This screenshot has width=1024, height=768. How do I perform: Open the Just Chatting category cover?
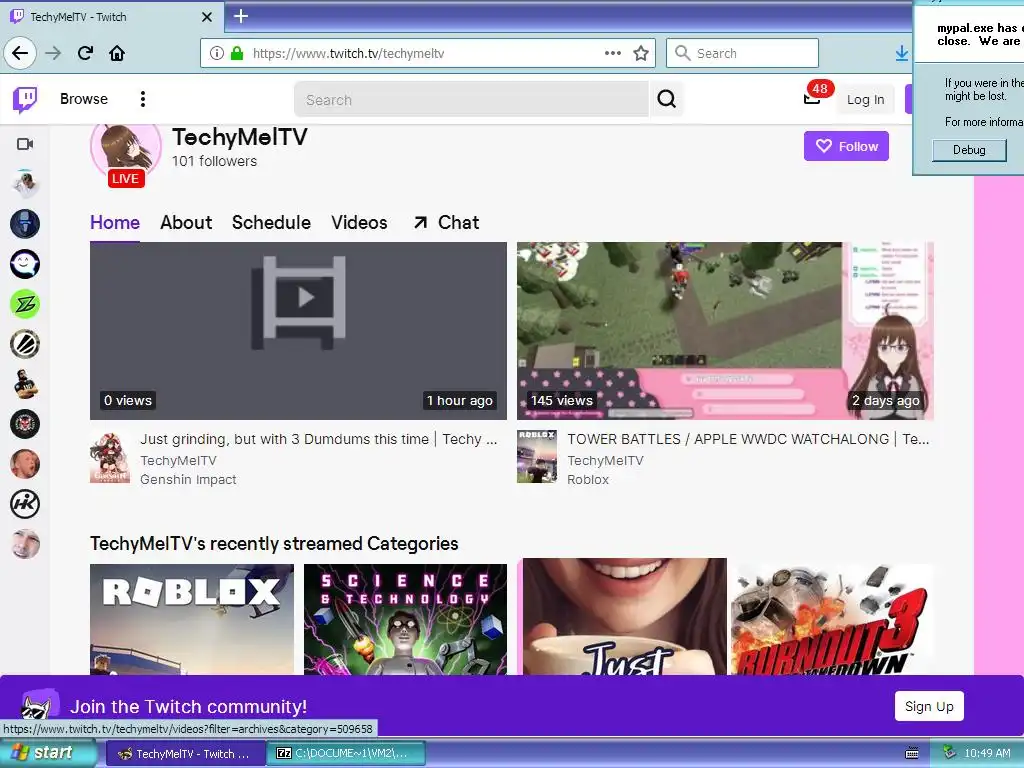pos(624,616)
